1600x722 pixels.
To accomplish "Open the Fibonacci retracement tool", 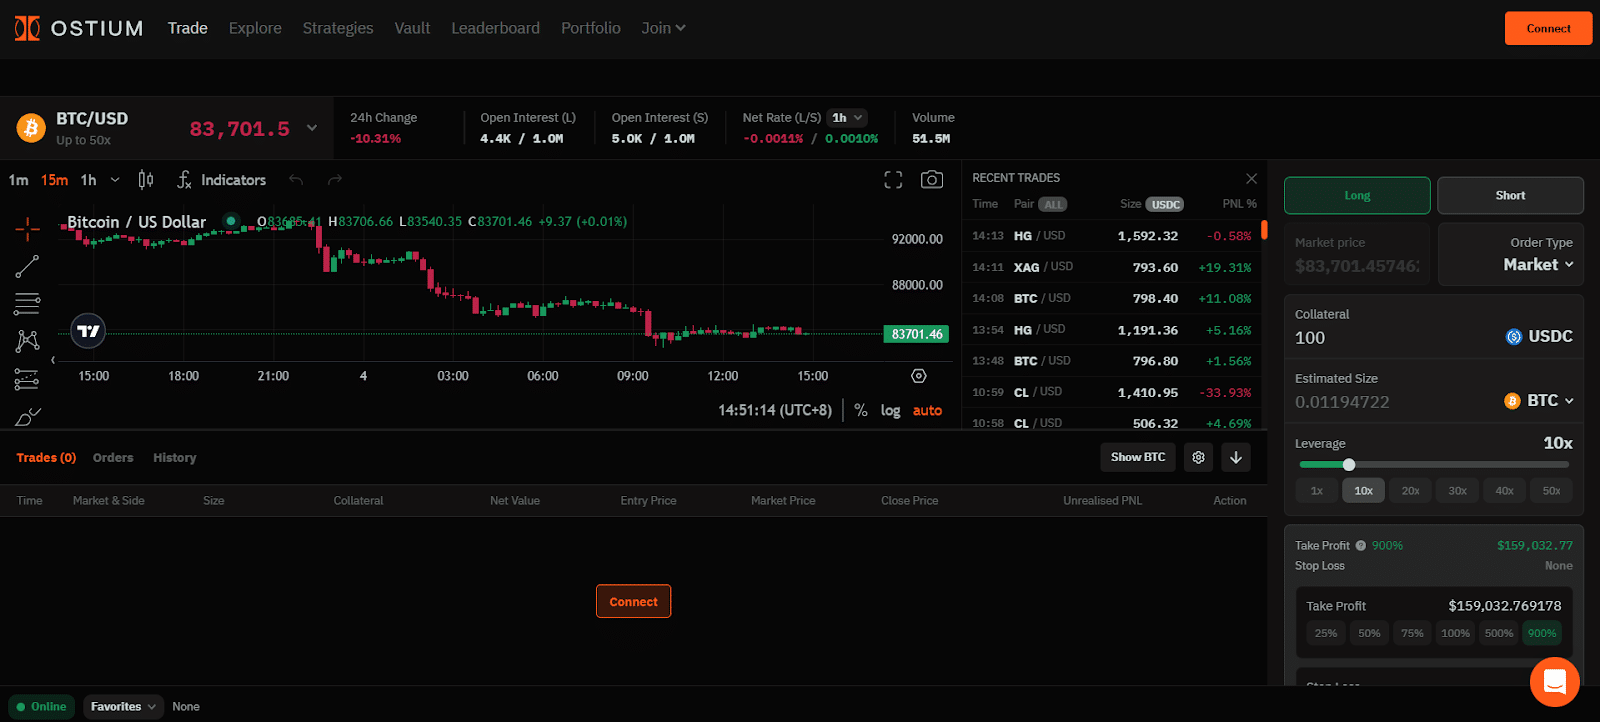I will pyautogui.click(x=28, y=304).
